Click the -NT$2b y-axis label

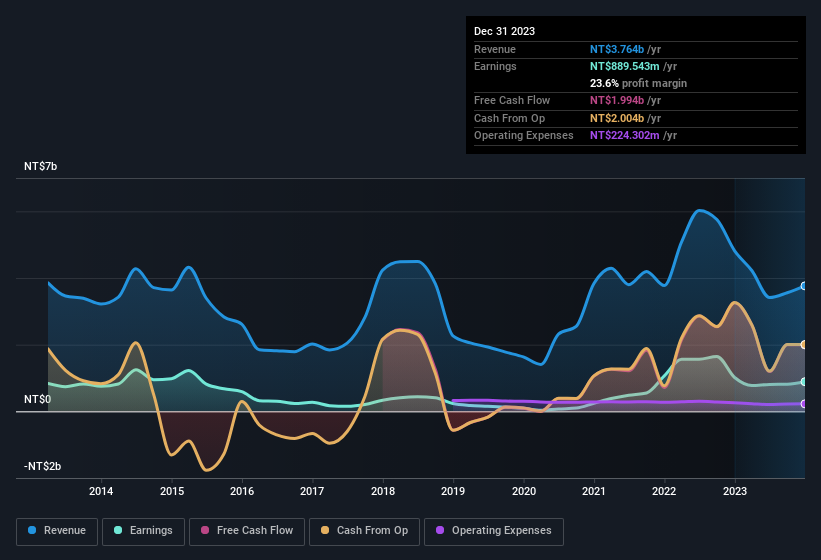tap(41, 467)
